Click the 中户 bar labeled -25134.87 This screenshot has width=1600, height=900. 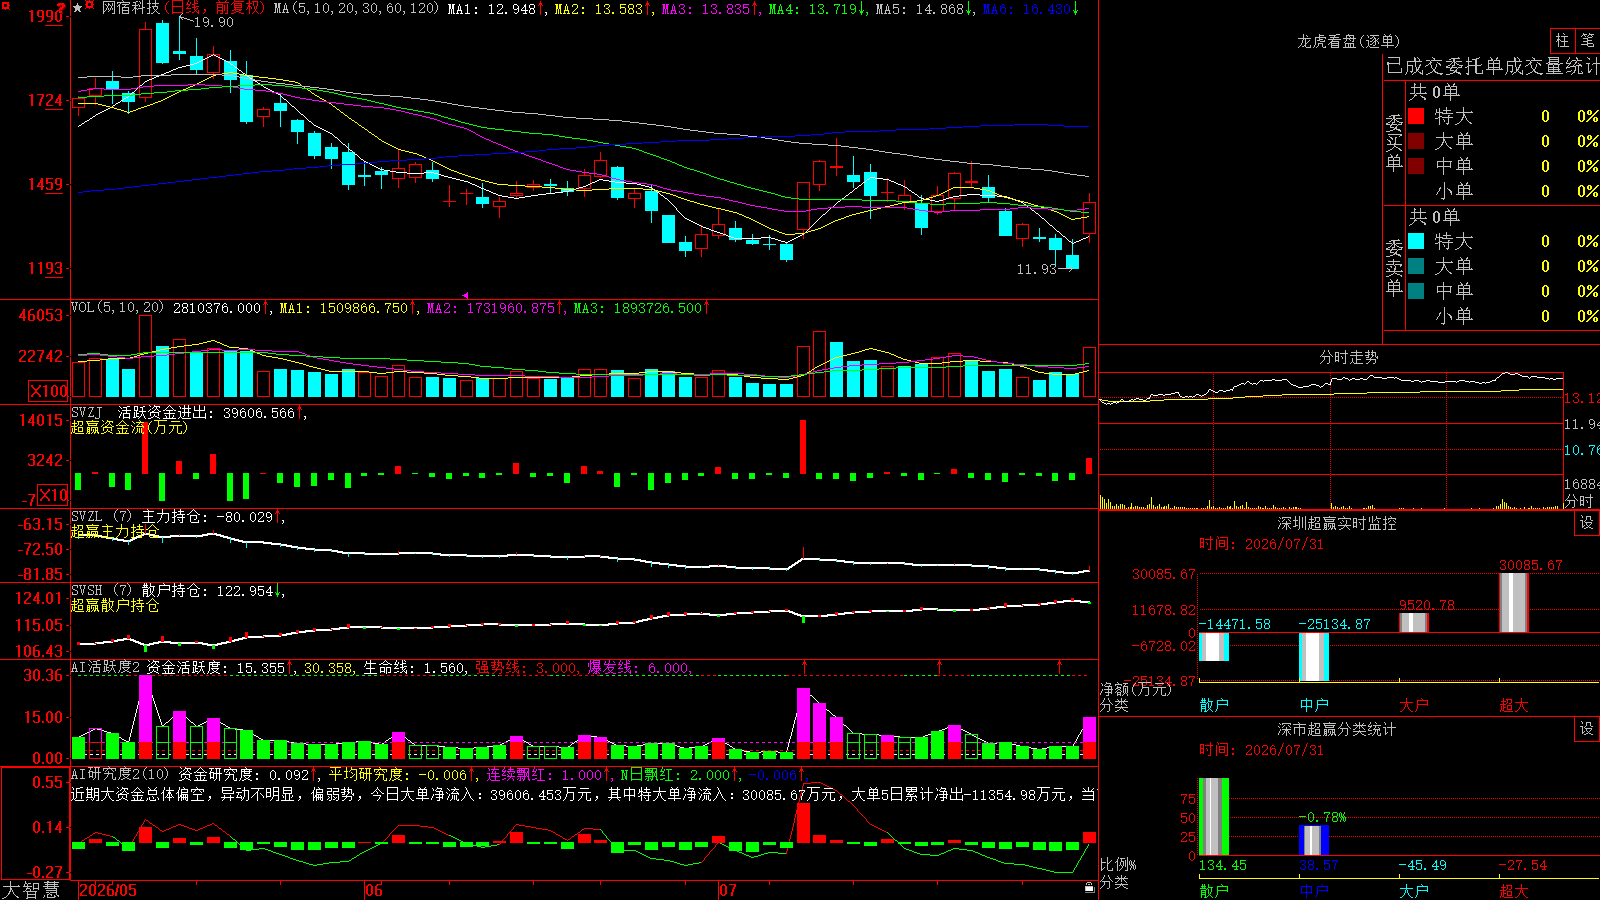coord(1314,657)
